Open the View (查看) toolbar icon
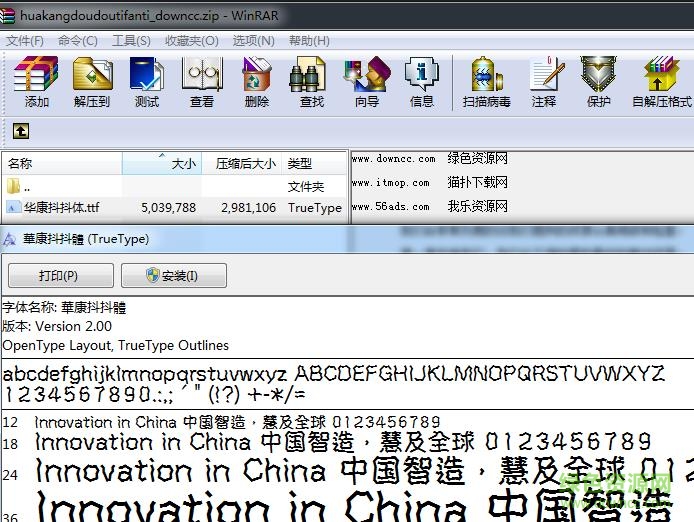 click(x=202, y=74)
